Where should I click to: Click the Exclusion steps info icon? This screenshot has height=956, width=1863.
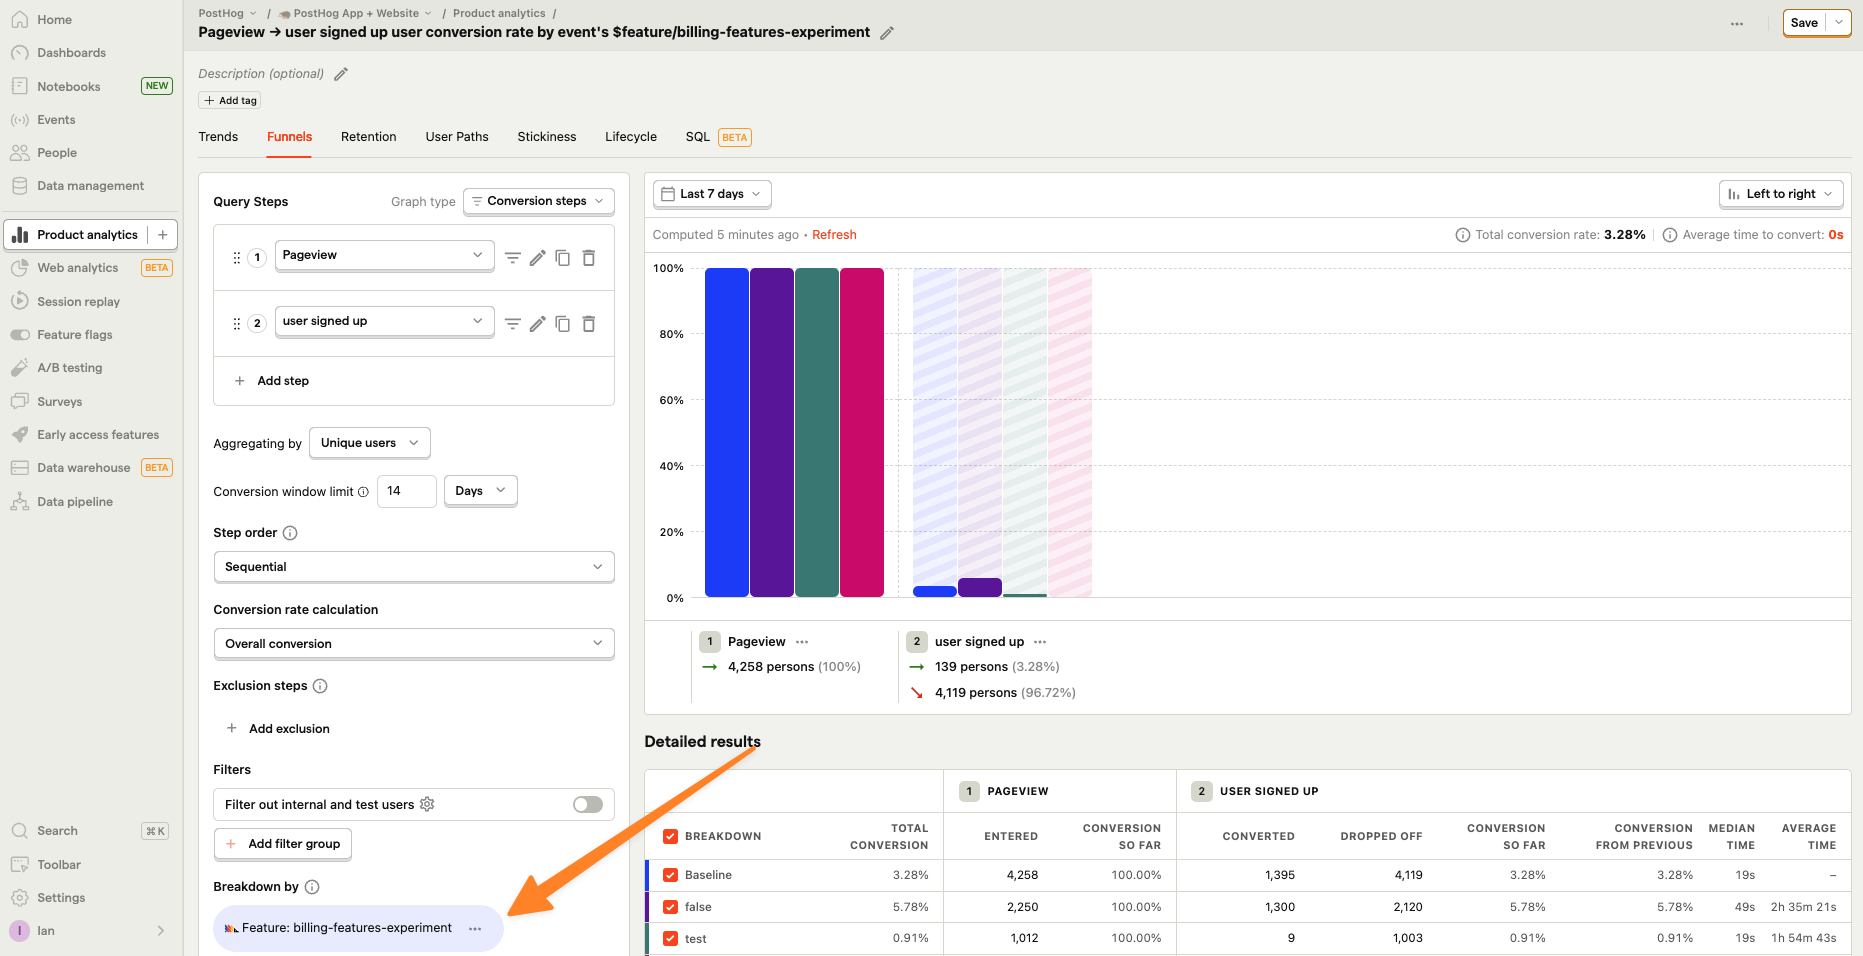(320, 686)
